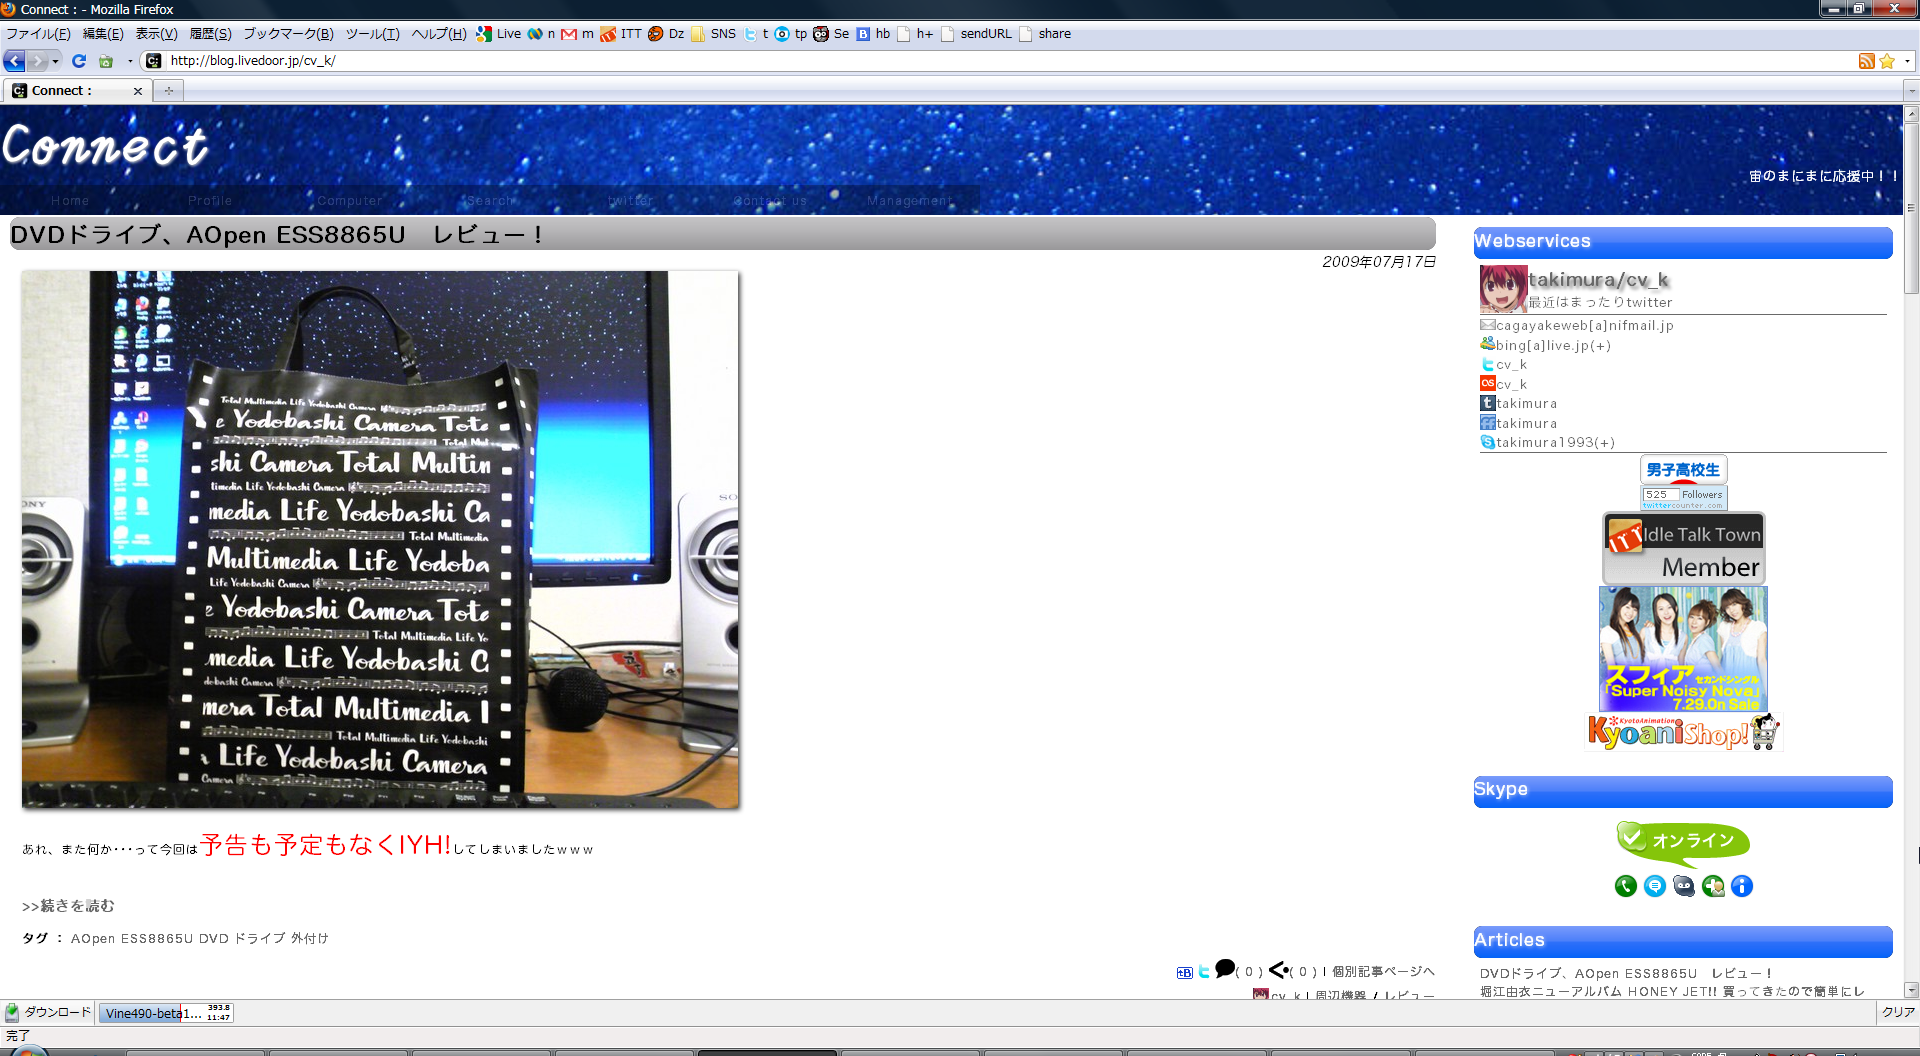Open the list-all-tabs dropdown at tab bar end
1920x1056 pixels.
pyautogui.click(x=1911, y=91)
